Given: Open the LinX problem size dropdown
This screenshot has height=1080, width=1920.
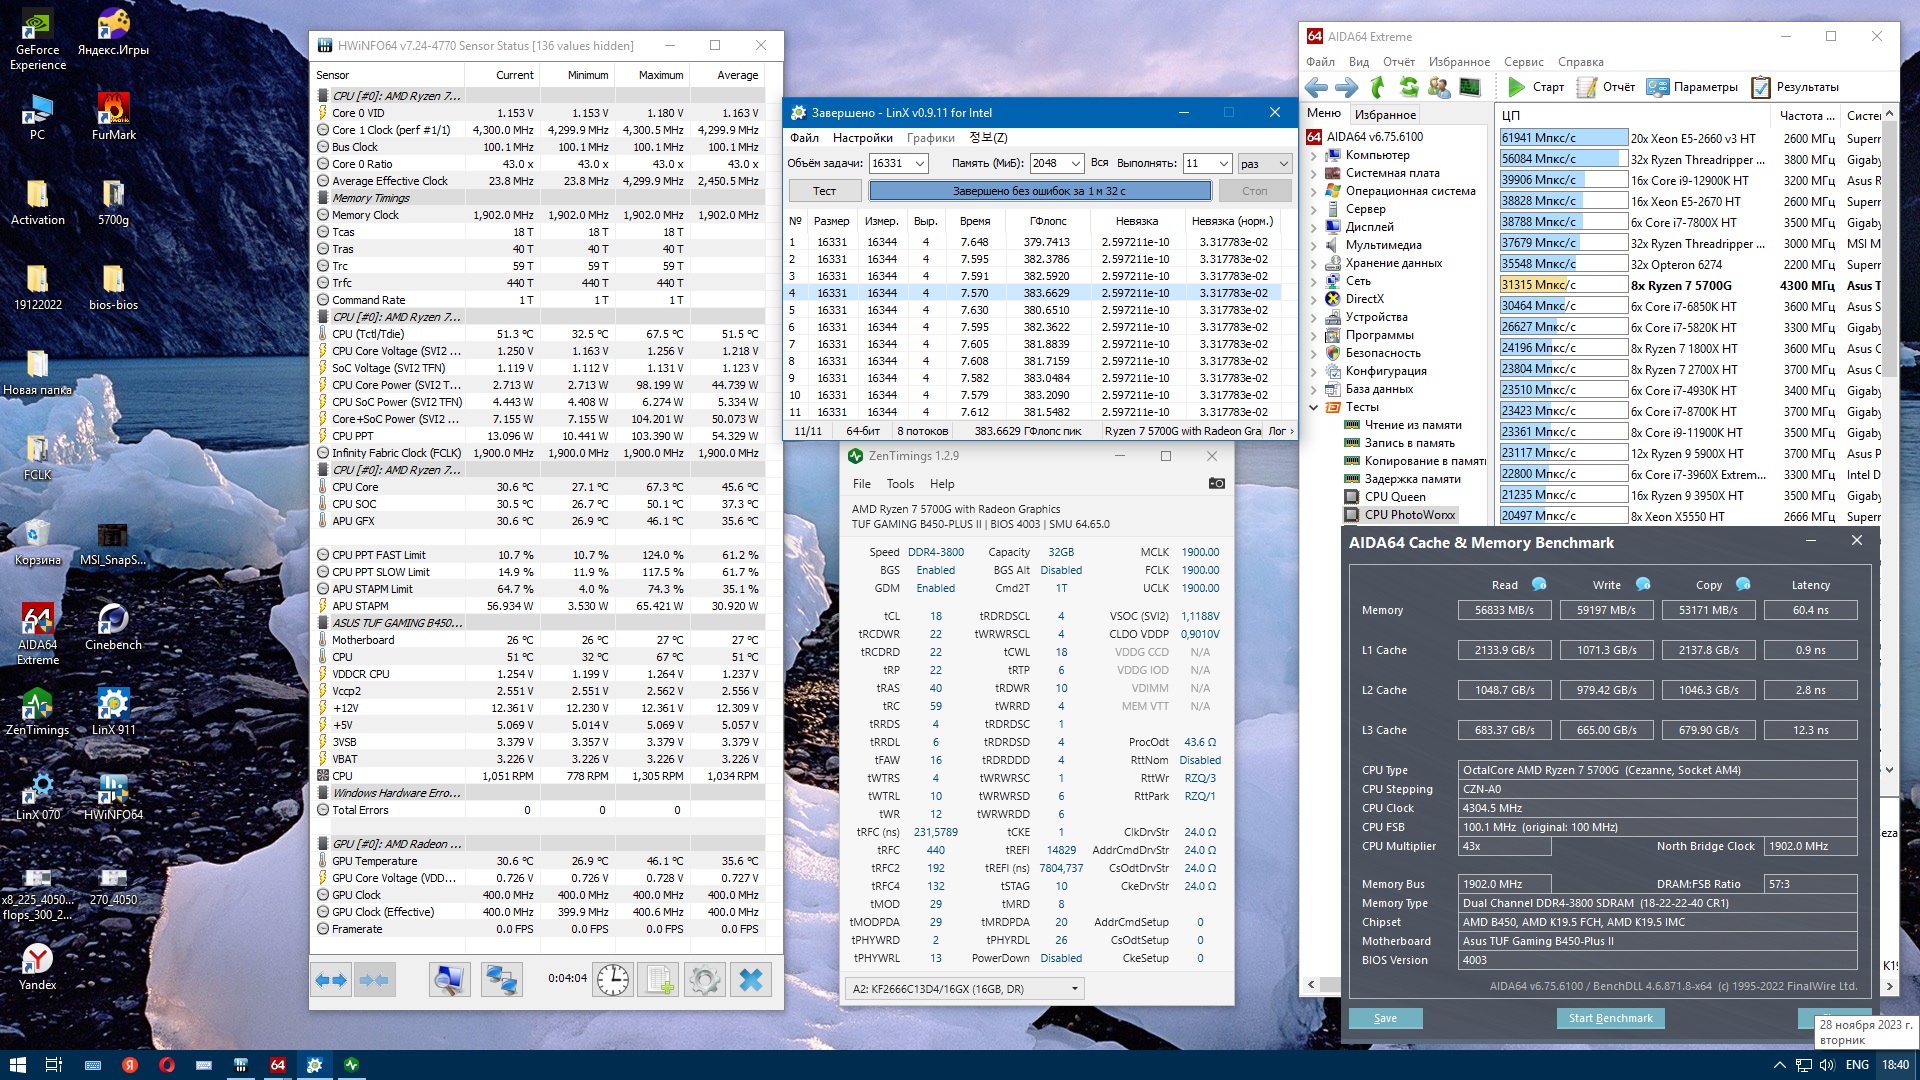Looking at the screenshot, I should pyautogui.click(x=919, y=163).
